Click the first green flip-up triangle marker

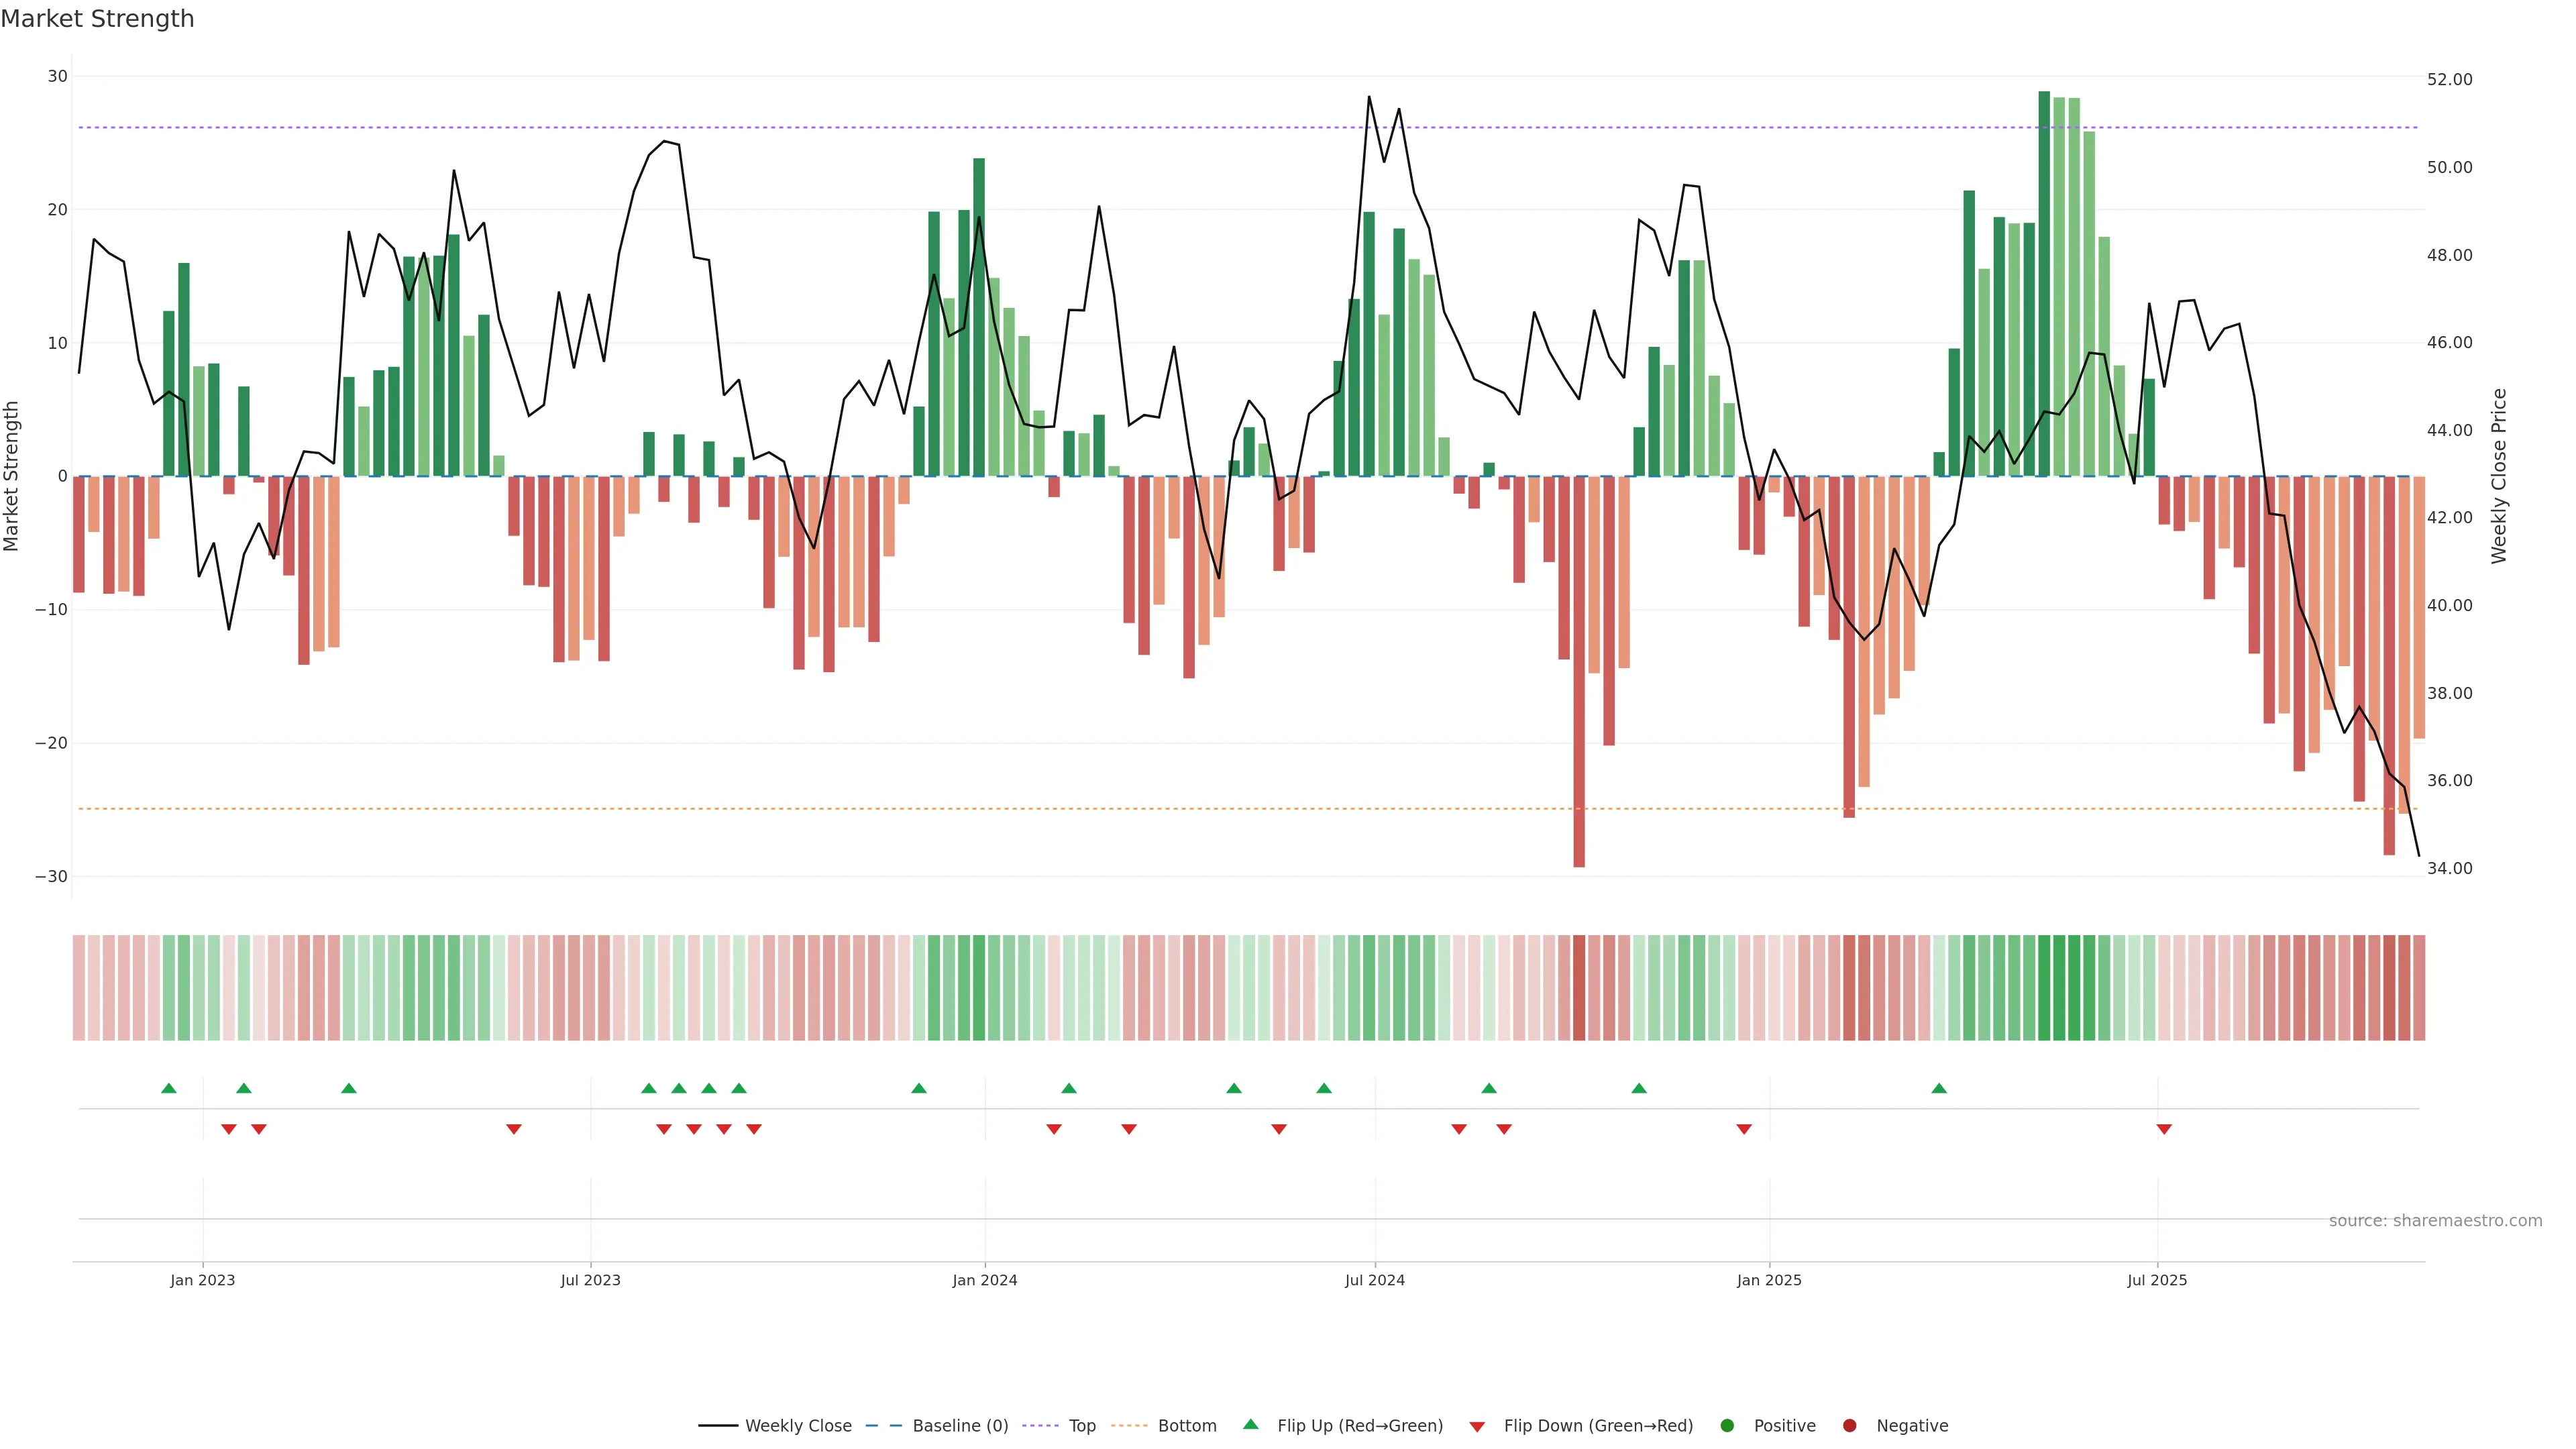pos(169,1088)
